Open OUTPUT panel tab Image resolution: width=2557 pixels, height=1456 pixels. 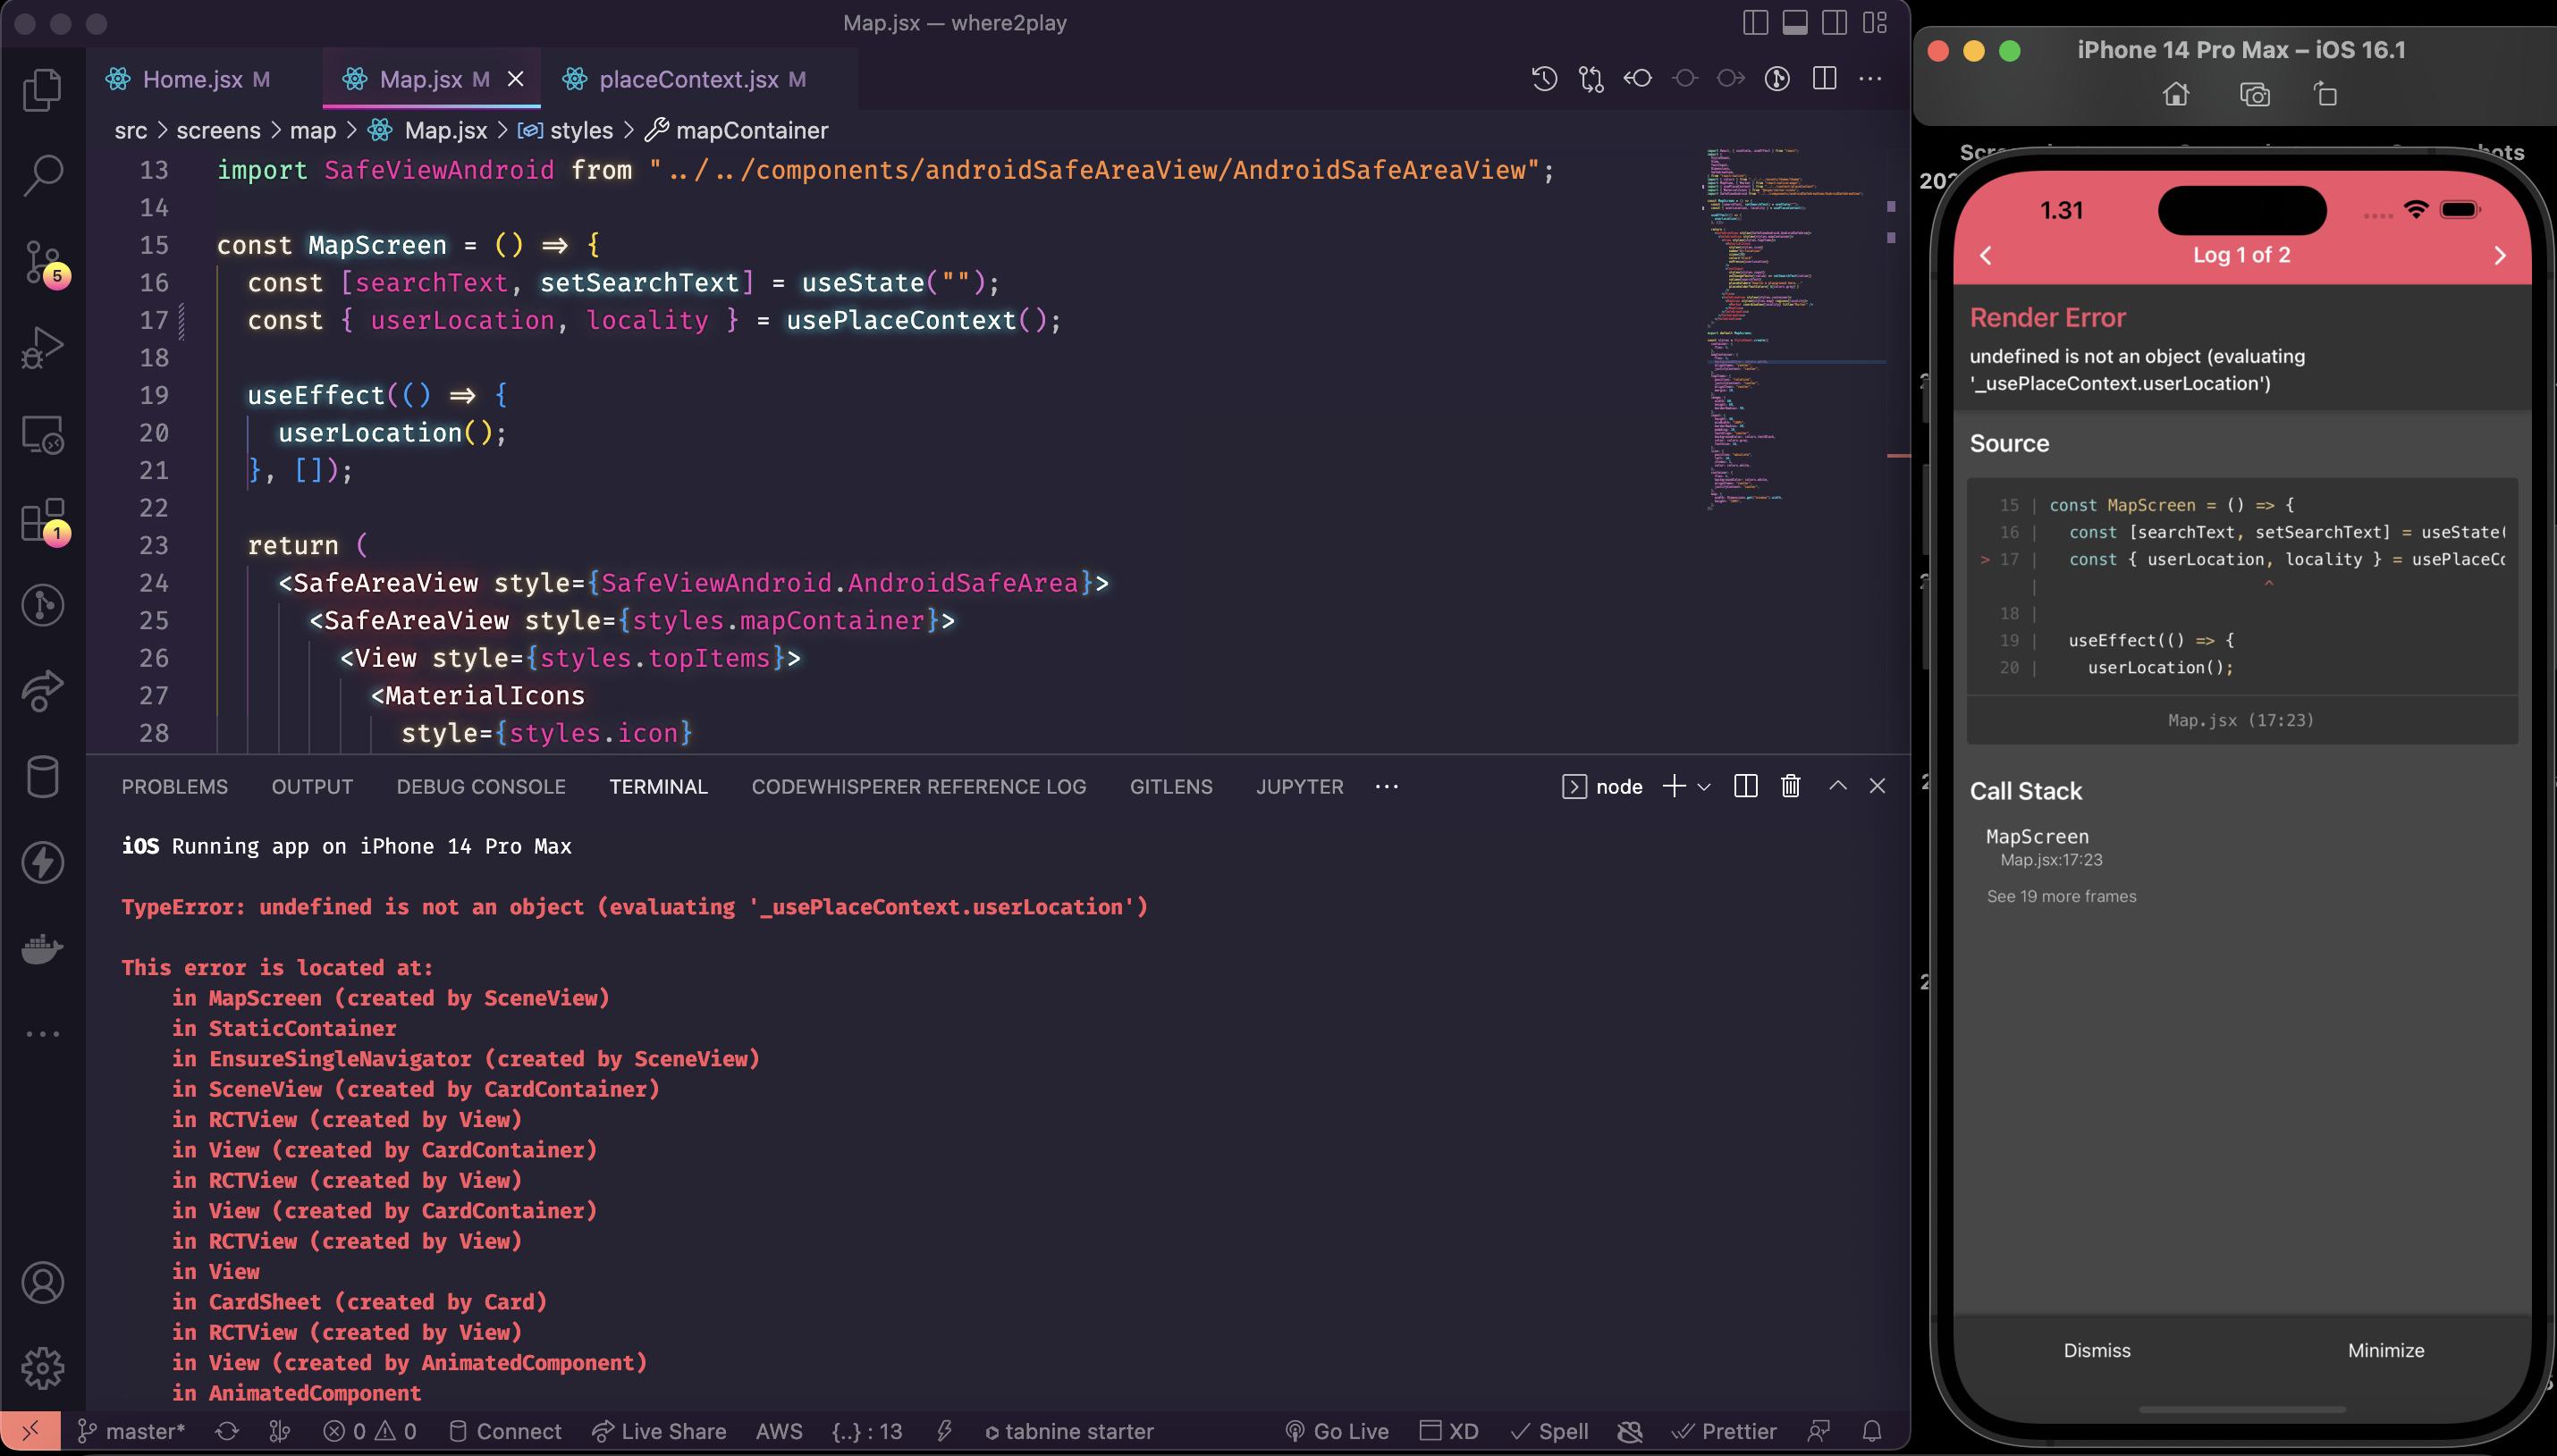click(312, 787)
